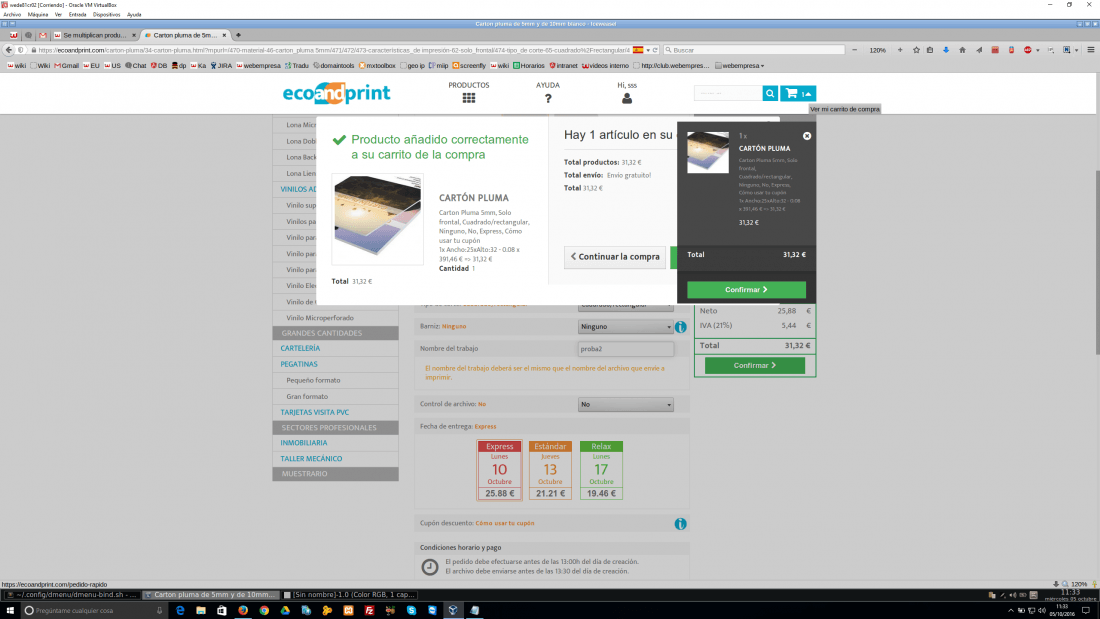Image resolution: width=1100 pixels, height=619 pixels.
Task: Open new browser tab with plus
Action: click(239, 35)
